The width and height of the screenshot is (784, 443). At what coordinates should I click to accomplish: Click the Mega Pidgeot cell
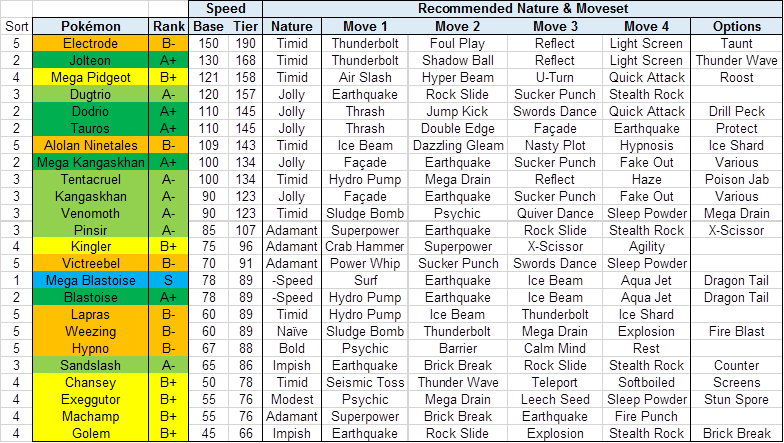coord(90,78)
